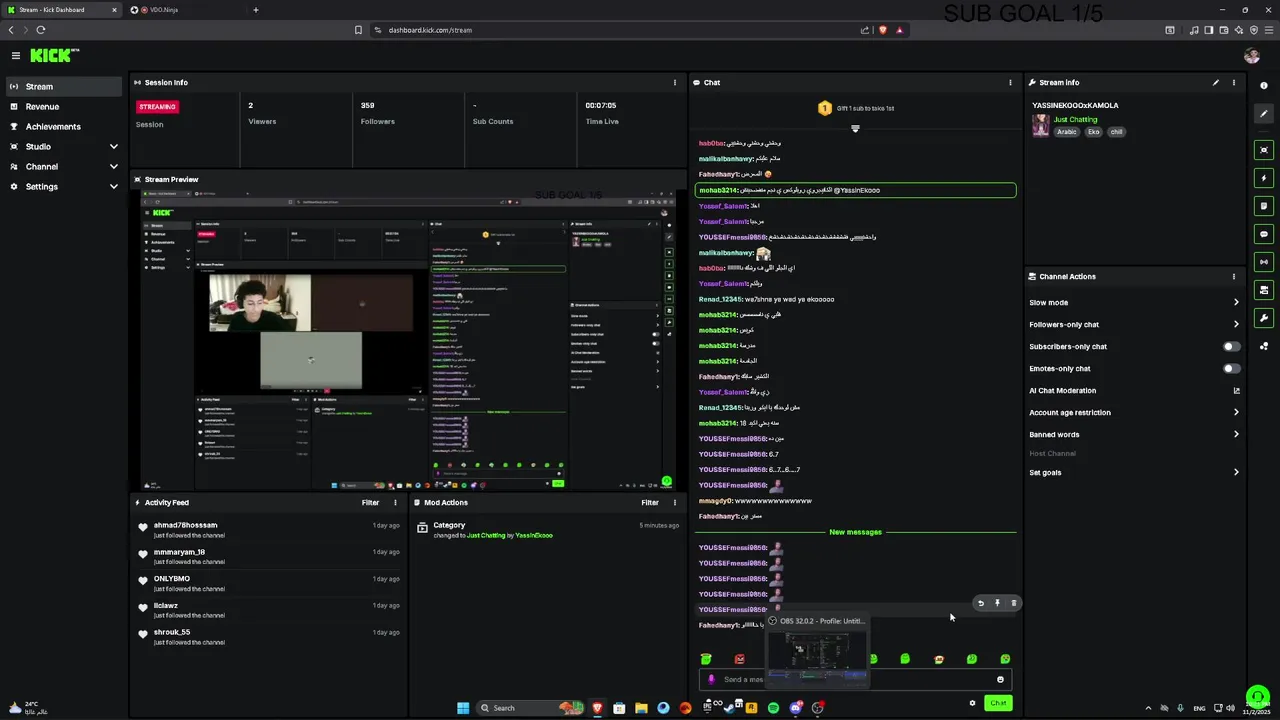Open Stream Info panel three-dot menu
The image size is (1280, 720).
[x=1234, y=83]
